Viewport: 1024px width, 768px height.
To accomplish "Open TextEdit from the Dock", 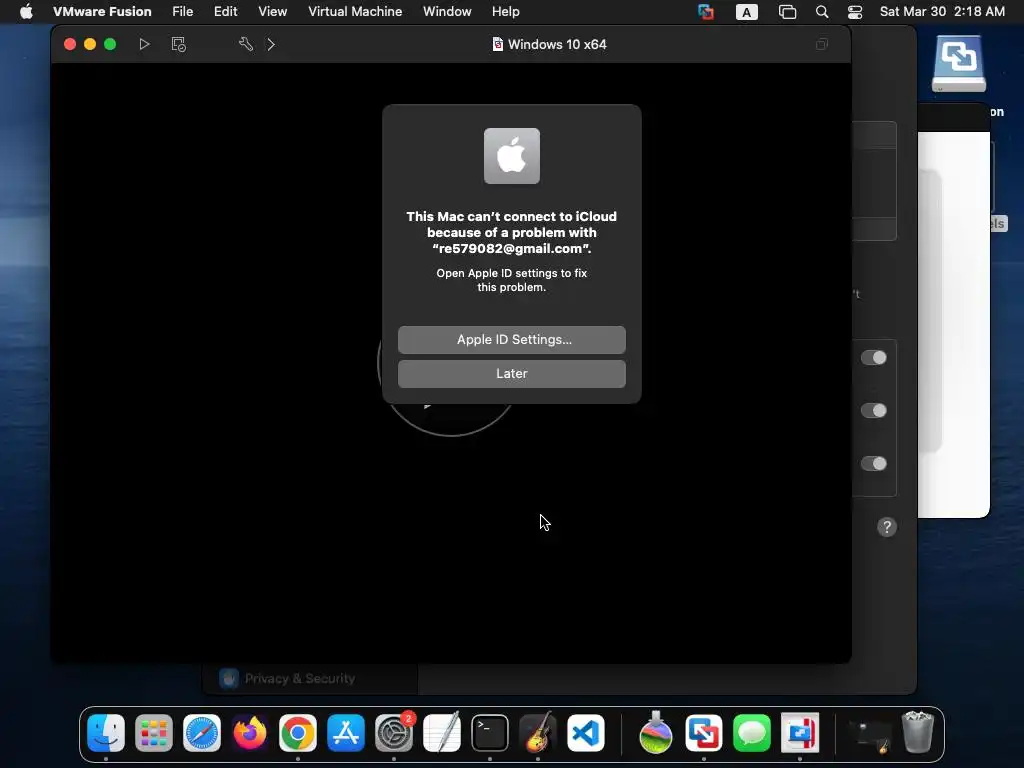I will (442, 733).
